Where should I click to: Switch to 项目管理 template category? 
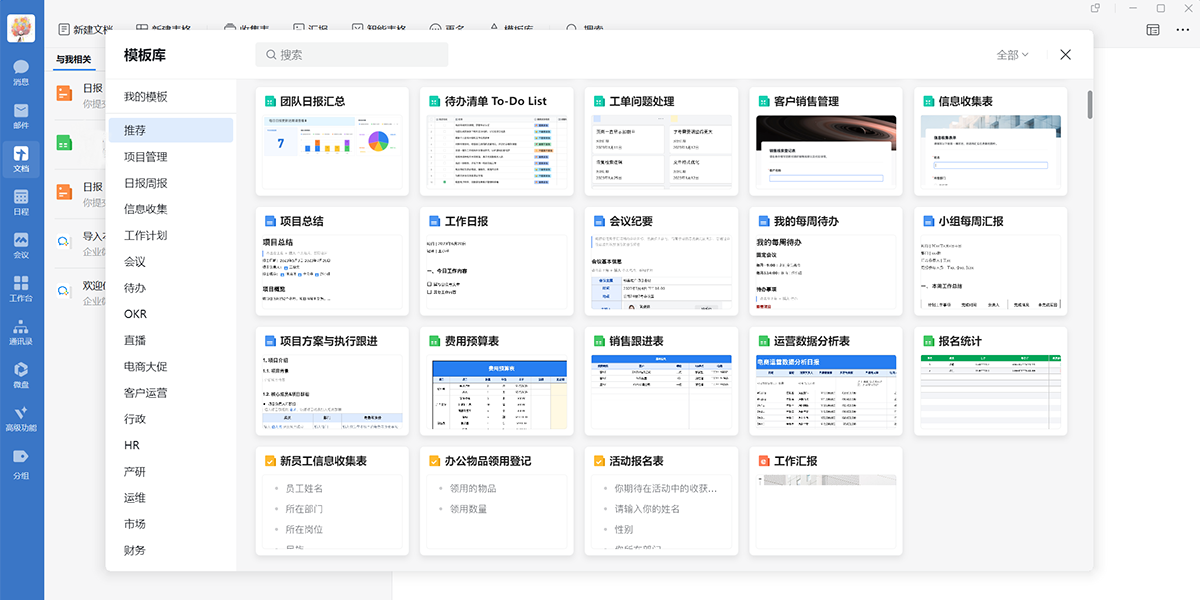click(146, 157)
